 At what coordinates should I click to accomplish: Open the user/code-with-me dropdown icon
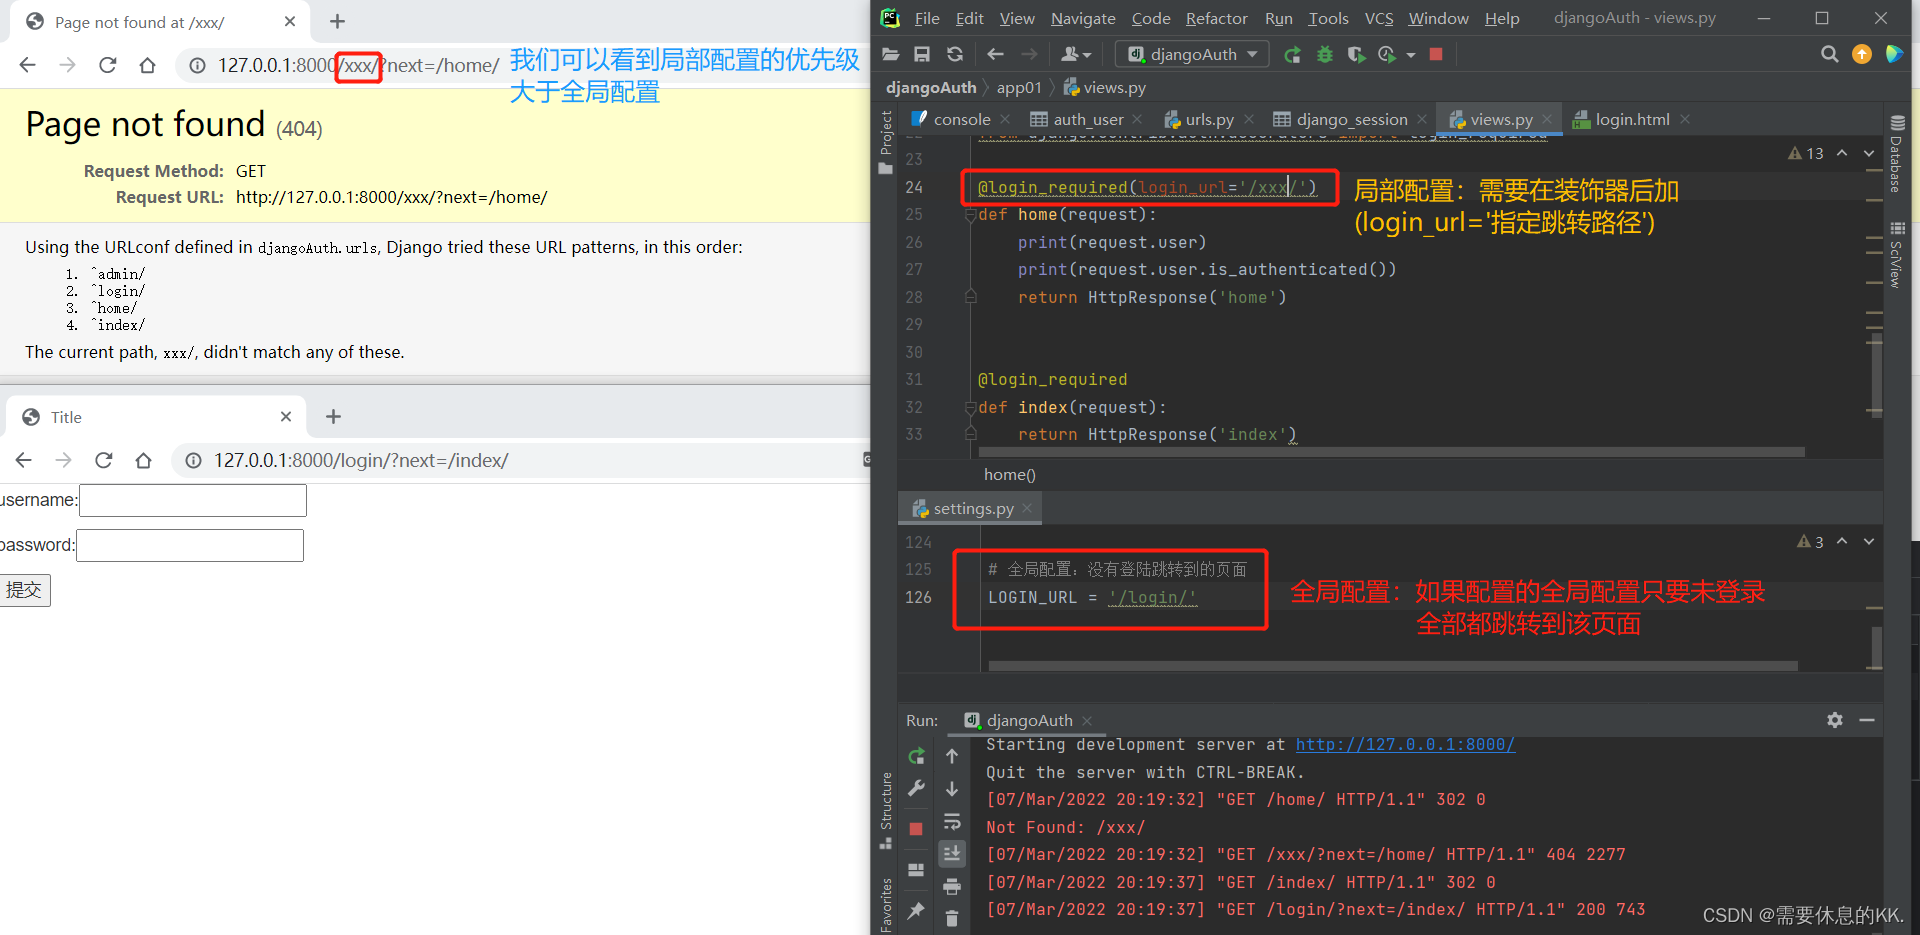point(1076,54)
